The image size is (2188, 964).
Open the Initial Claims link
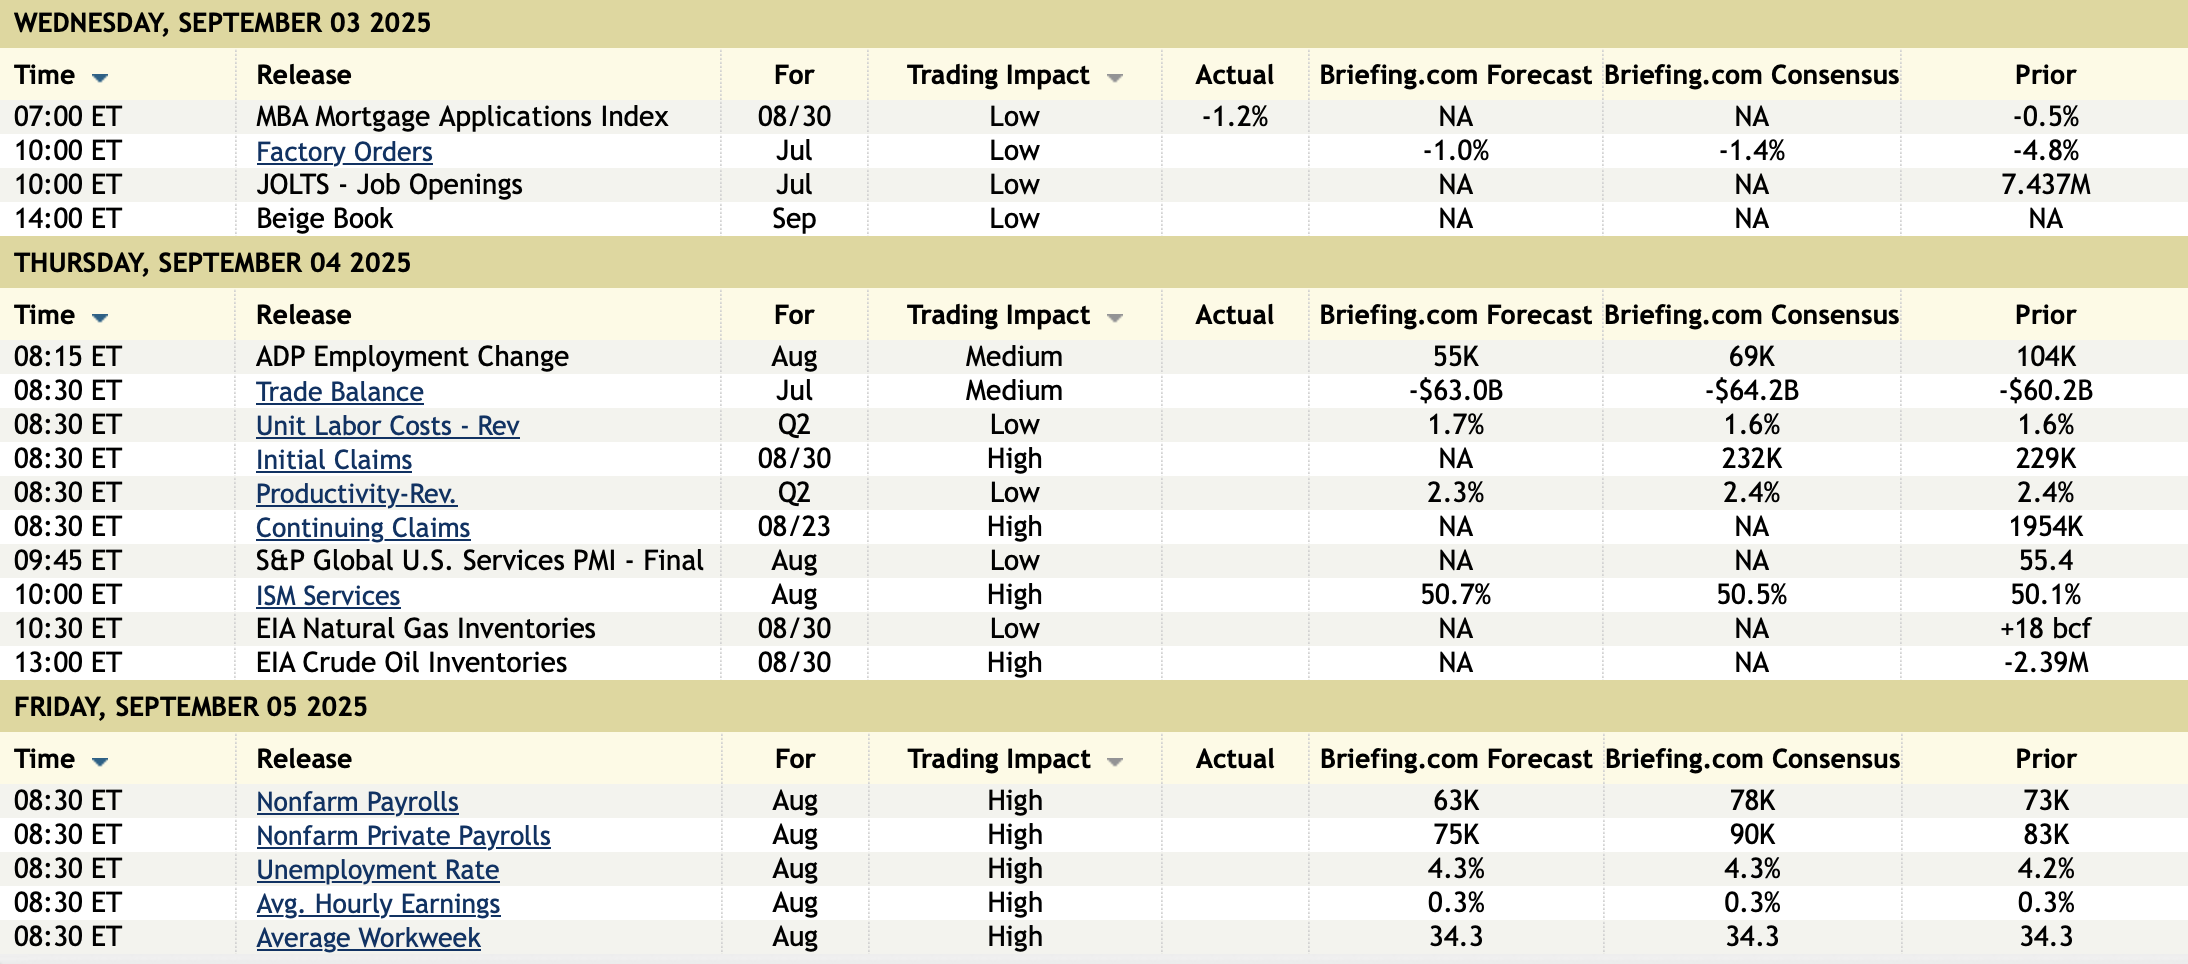(x=333, y=460)
